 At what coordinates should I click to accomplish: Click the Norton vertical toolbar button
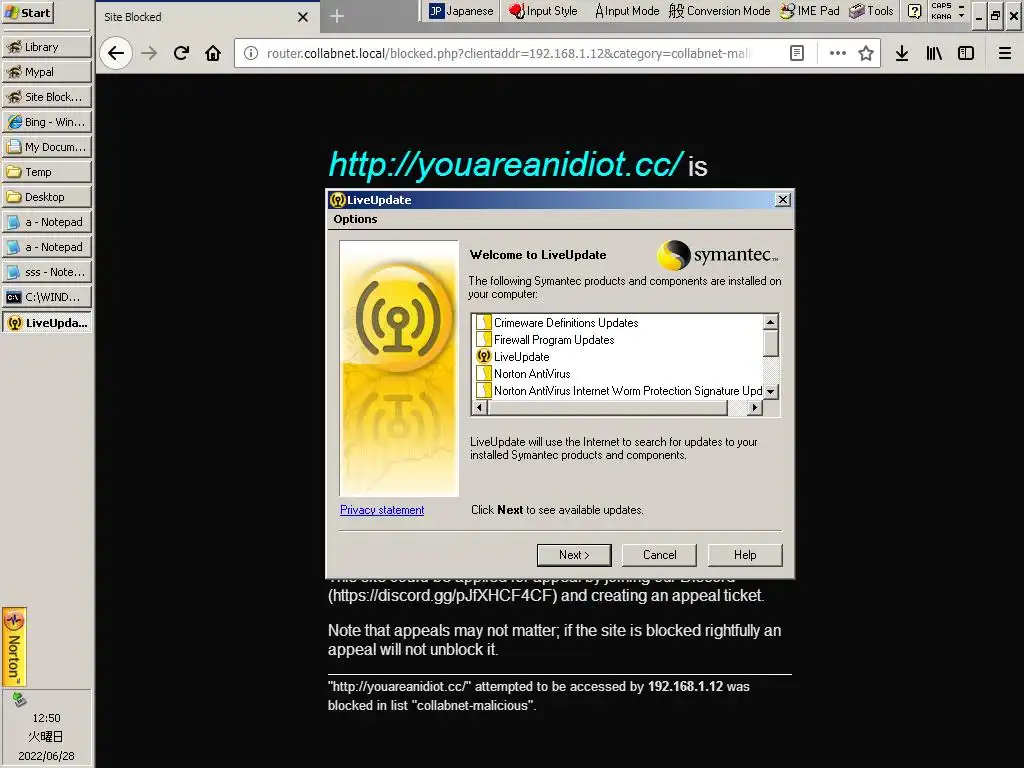point(14,647)
